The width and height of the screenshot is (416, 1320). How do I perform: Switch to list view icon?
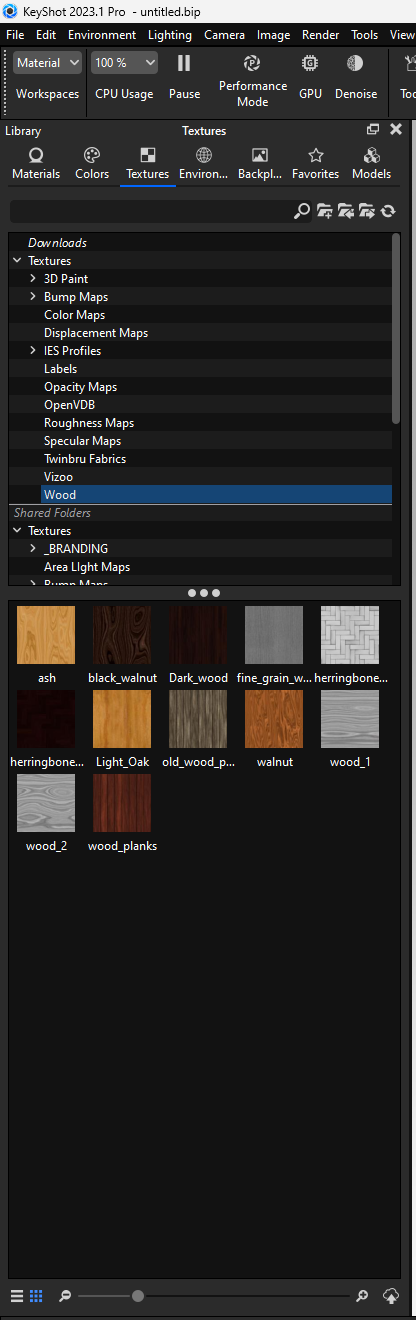pyautogui.click(x=17, y=1296)
